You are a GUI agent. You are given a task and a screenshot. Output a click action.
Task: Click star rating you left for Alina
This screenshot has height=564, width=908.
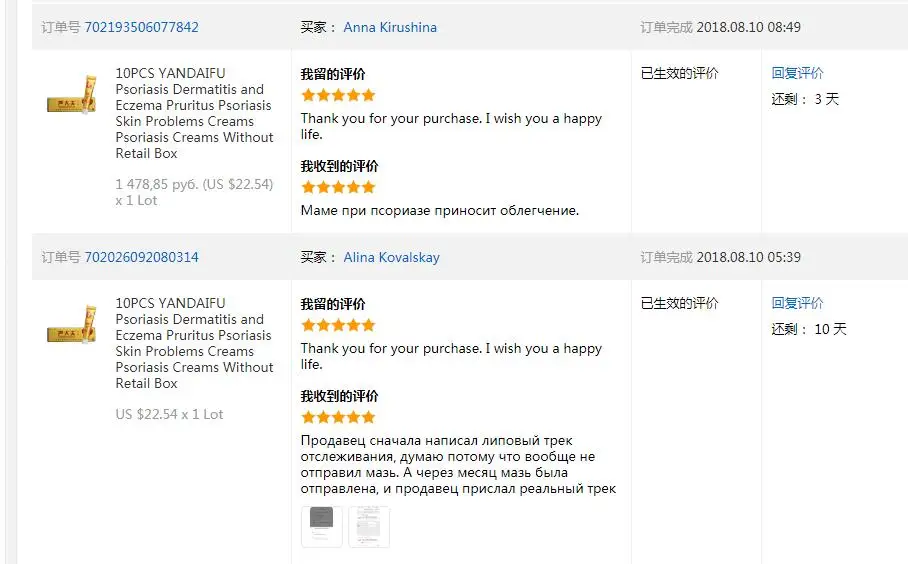point(338,325)
